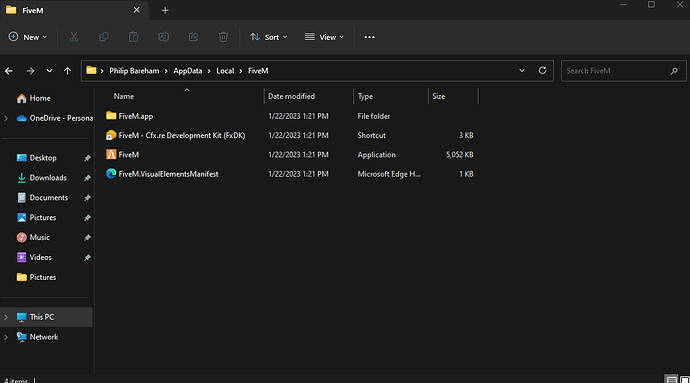This screenshot has height=383, width=690.
Task: Select the File folder type cell
Action: click(374, 116)
